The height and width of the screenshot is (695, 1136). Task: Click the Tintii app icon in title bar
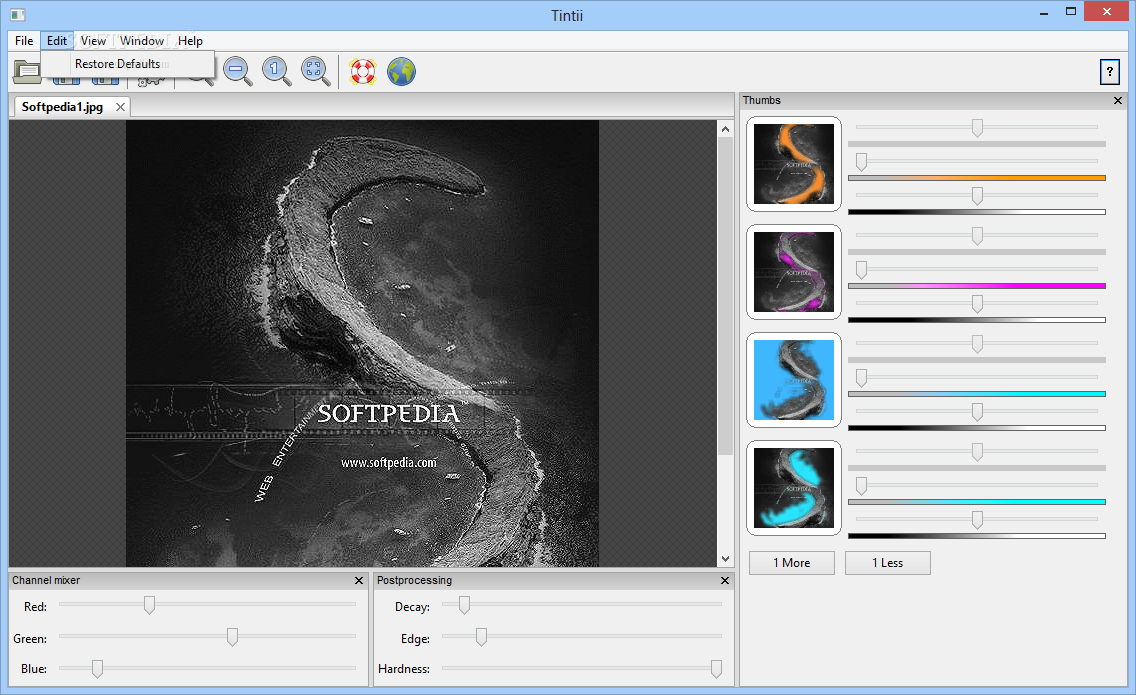pos(18,14)
